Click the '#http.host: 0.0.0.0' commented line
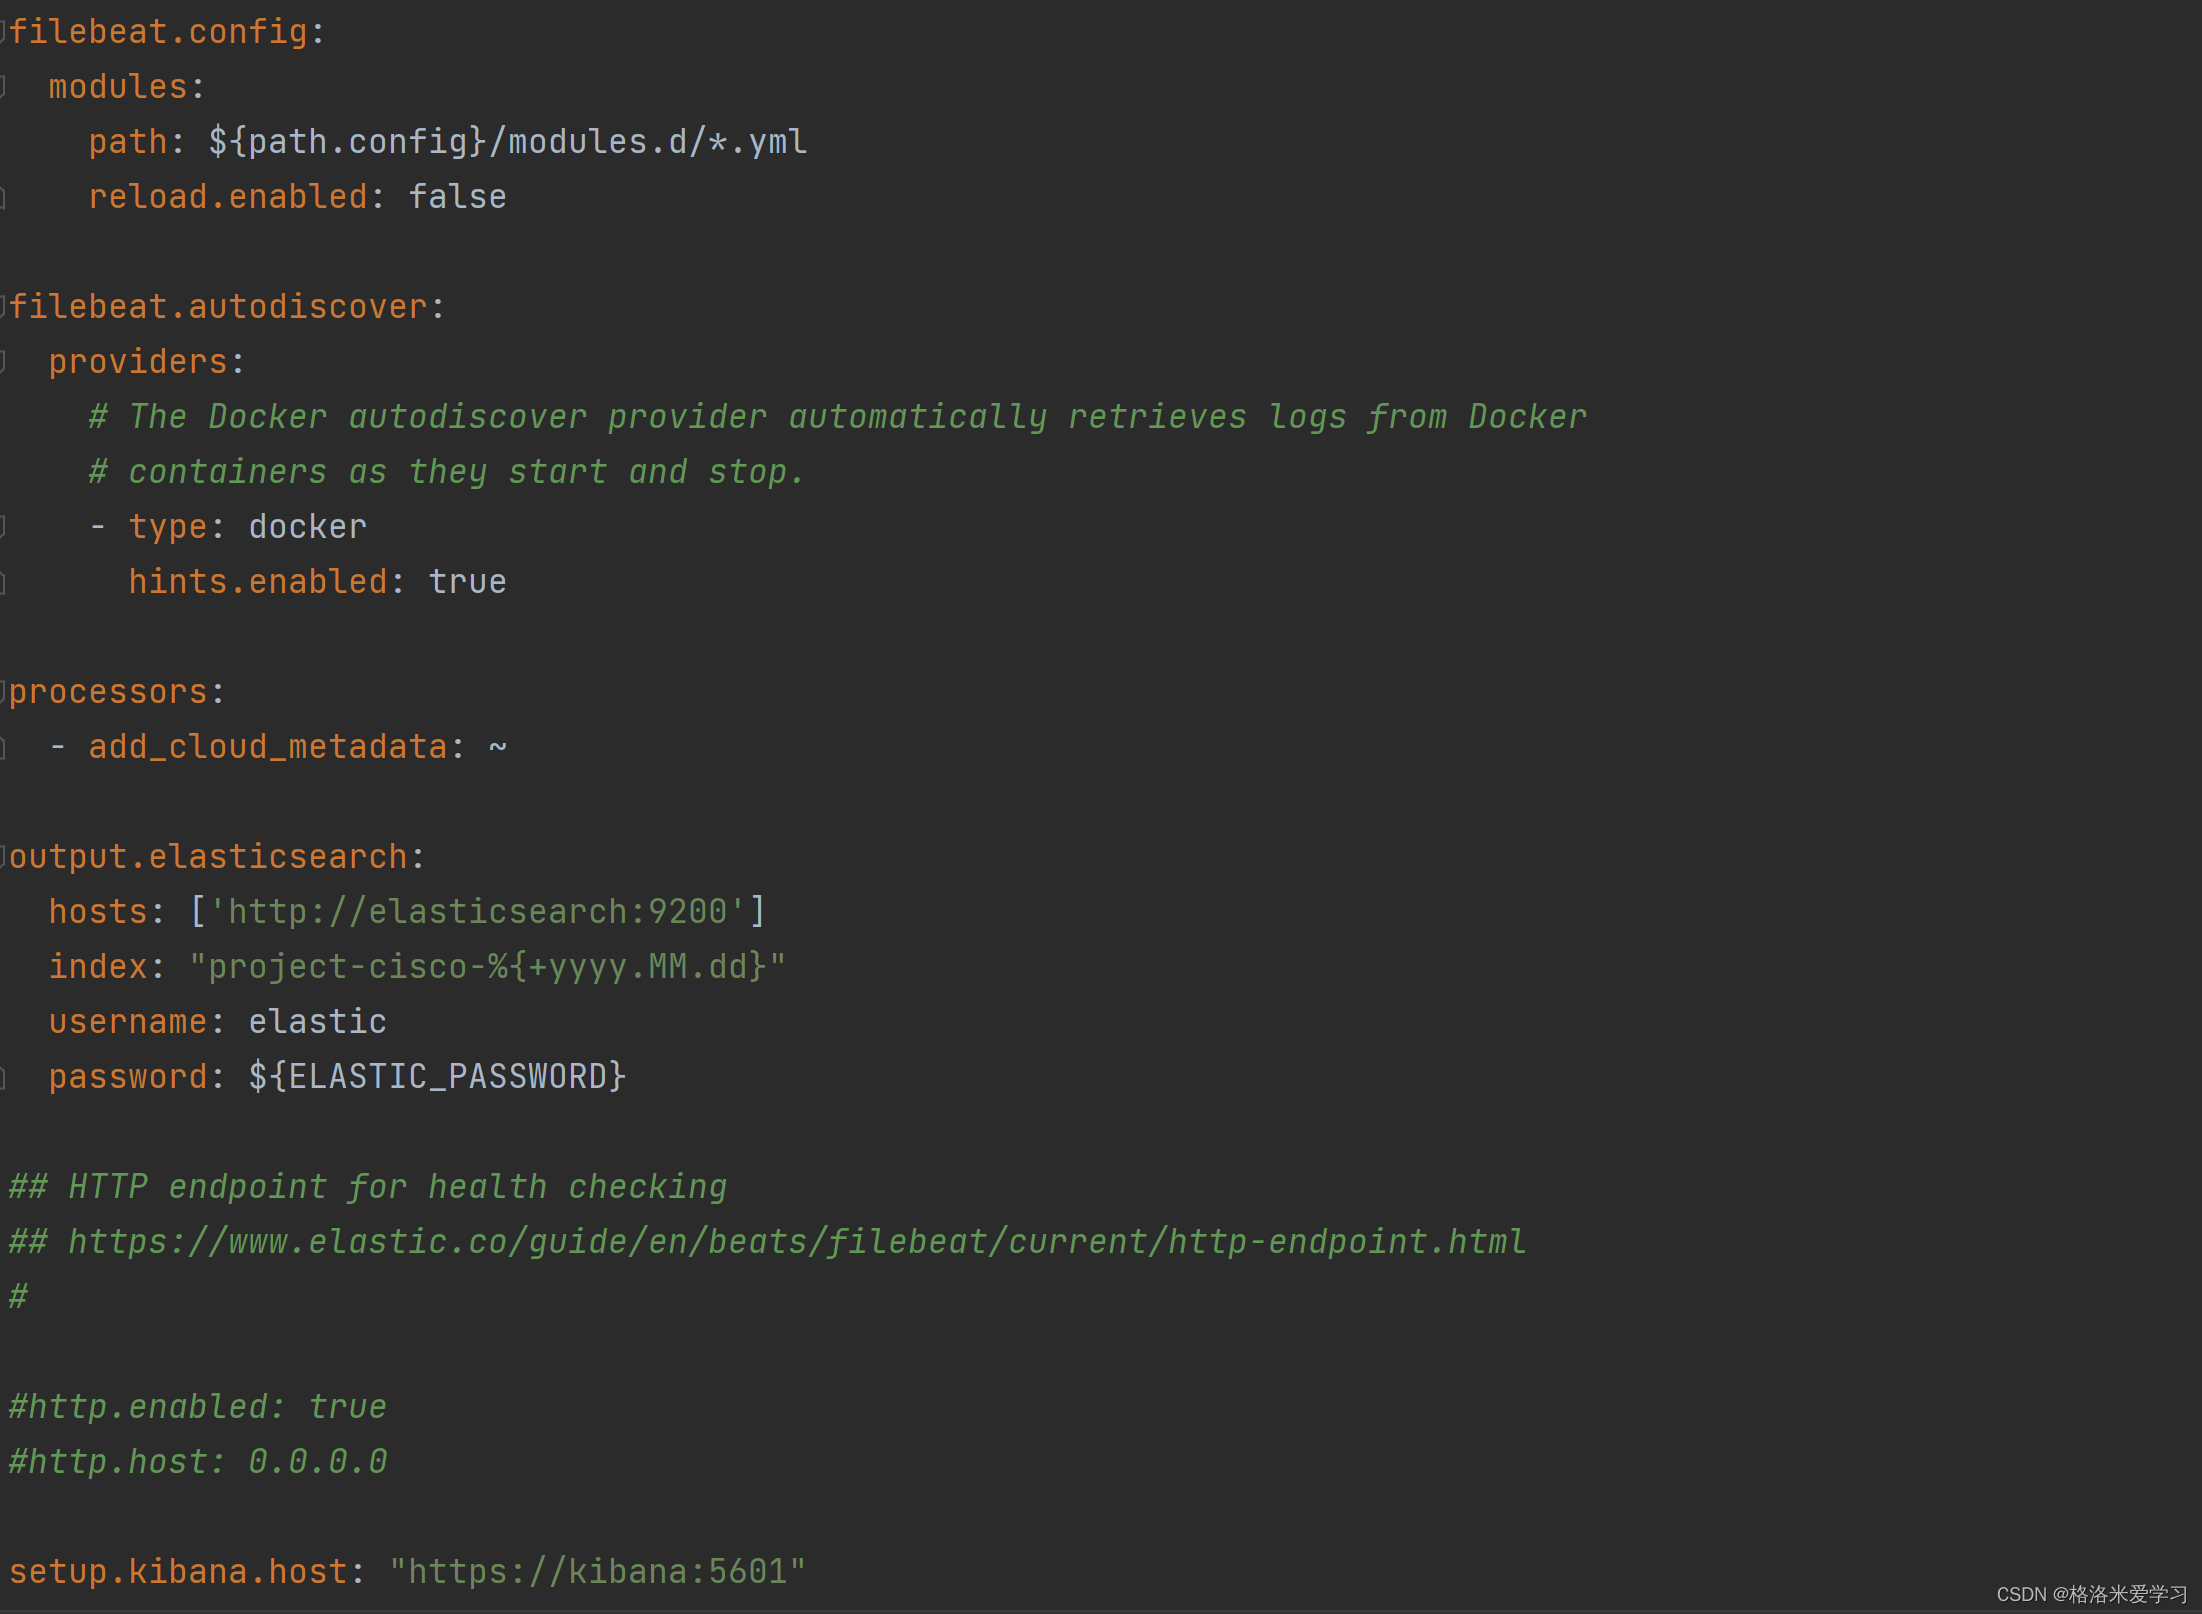This screenshot has width=2202, height=1614. click(x=198, y=1462)
